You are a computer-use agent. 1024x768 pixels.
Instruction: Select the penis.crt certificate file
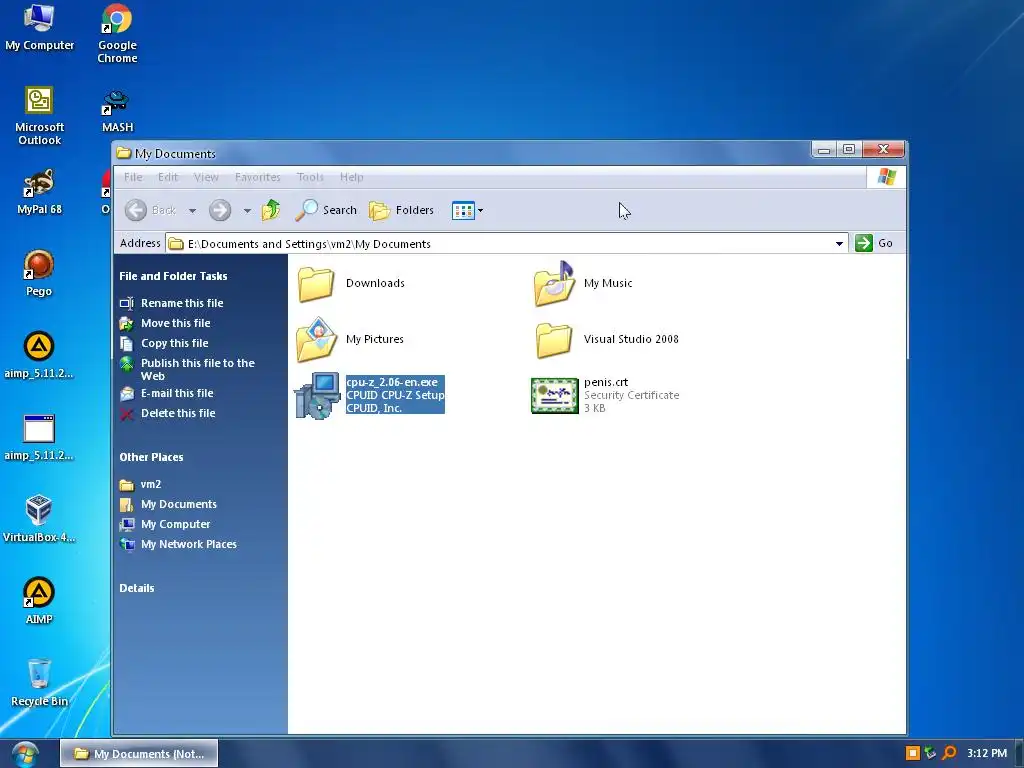[605, 395]
